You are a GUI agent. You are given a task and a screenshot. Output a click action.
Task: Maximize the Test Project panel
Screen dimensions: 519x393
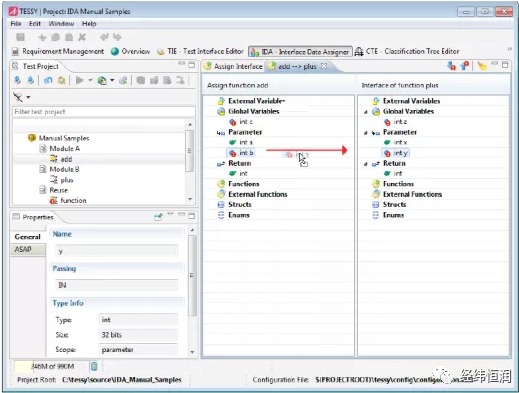coord(192,65)
